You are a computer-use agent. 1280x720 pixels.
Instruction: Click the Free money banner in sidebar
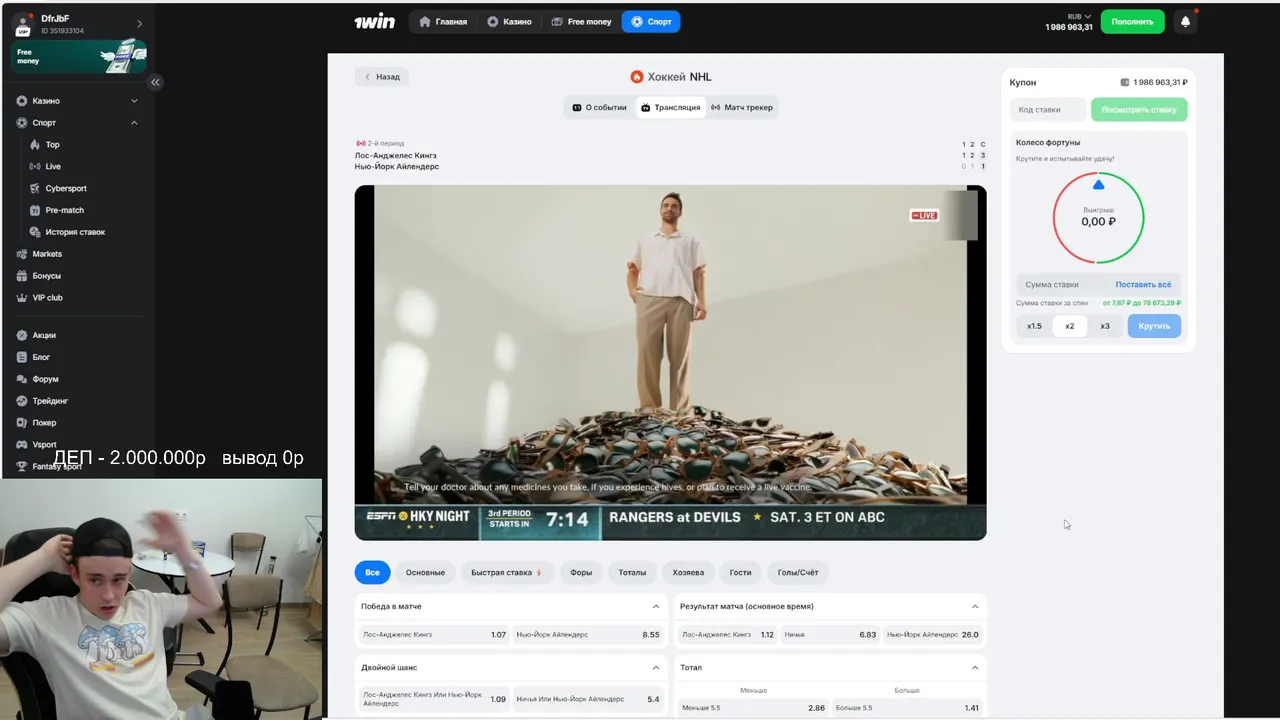tap(79, 56)
